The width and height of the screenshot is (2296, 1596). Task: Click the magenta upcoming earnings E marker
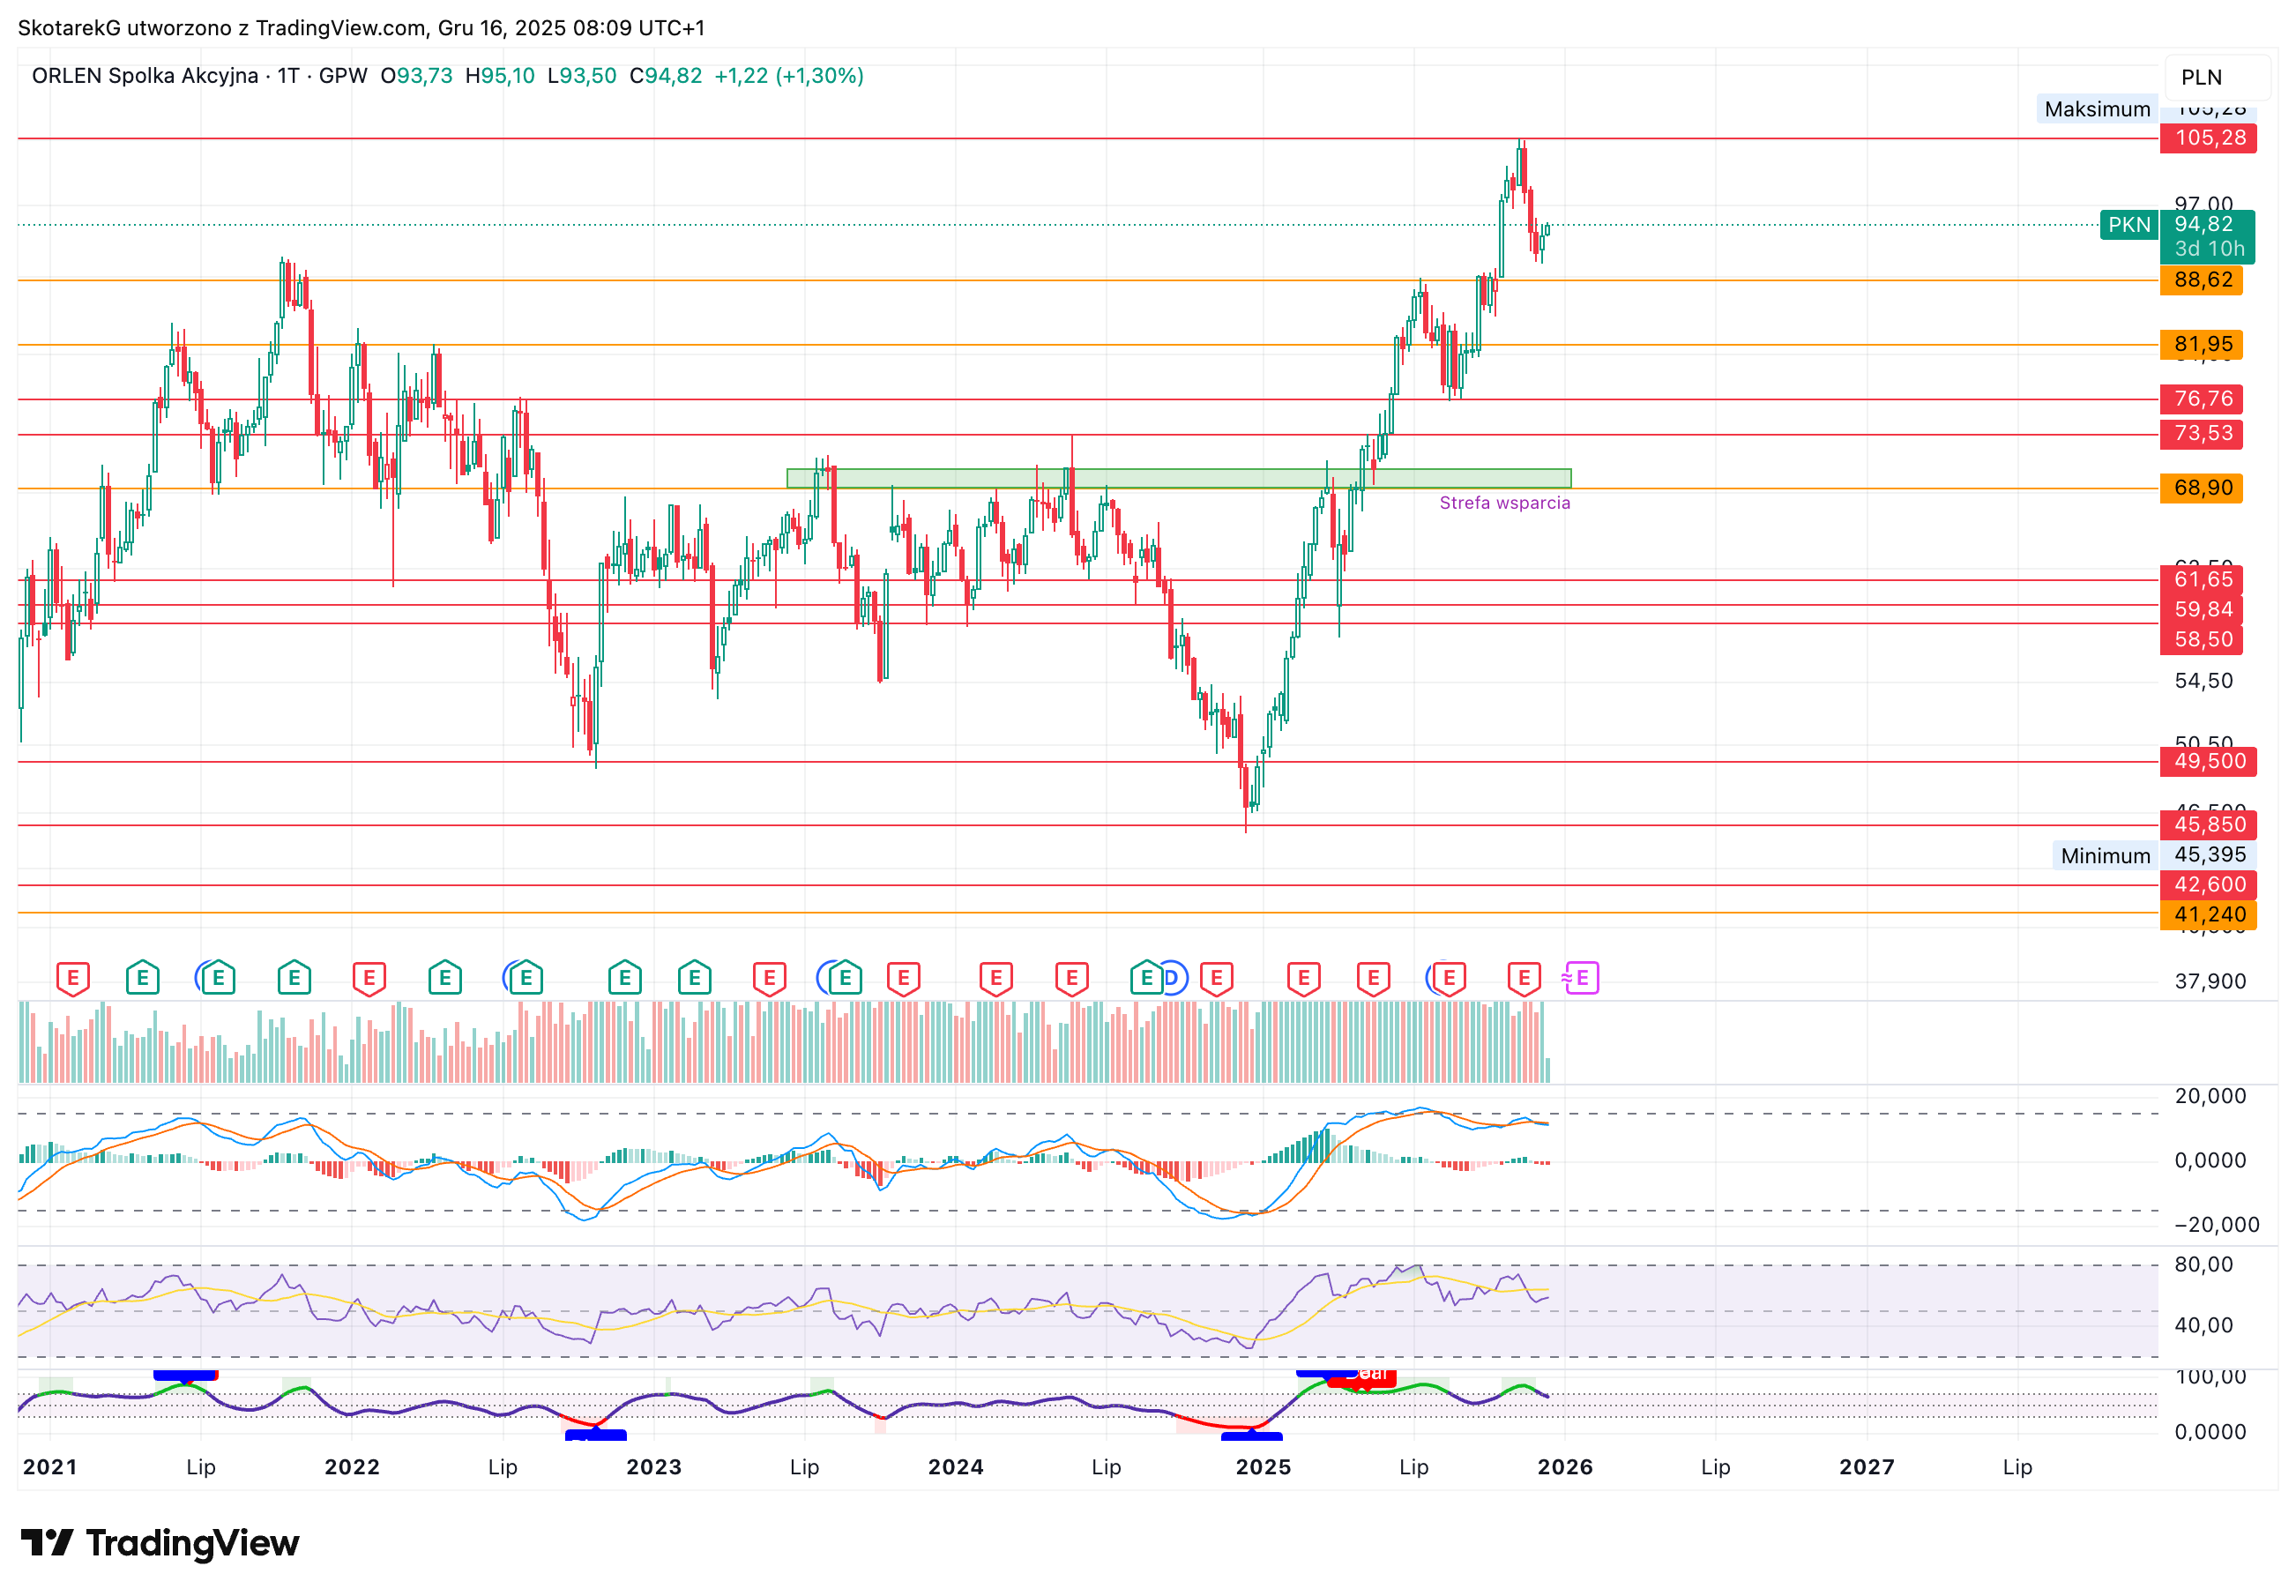tap(1582, 977)
